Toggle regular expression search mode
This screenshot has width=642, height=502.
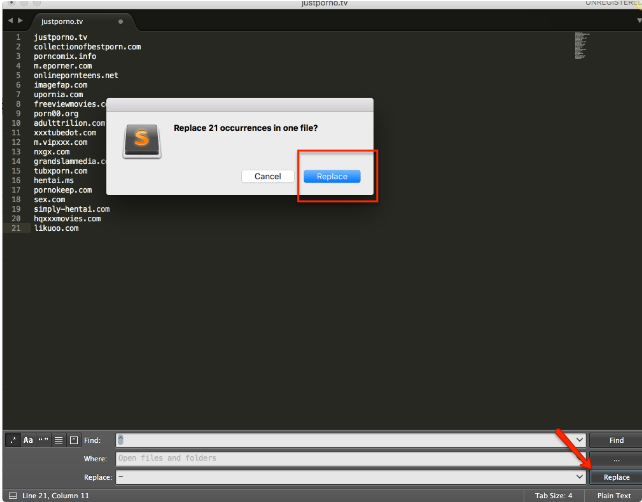[13, 440]
